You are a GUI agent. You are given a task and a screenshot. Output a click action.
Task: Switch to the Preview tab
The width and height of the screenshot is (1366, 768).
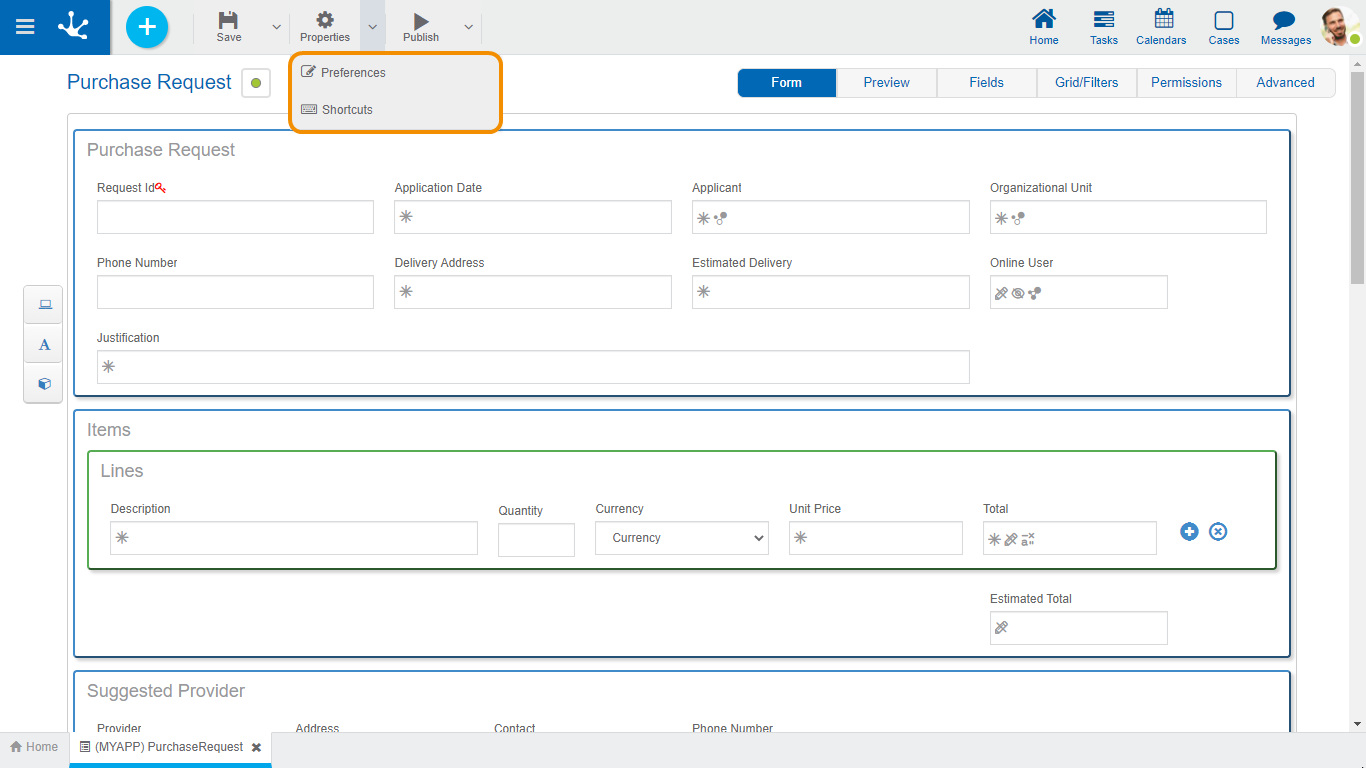pyautogui.click(x=887, y=83)
